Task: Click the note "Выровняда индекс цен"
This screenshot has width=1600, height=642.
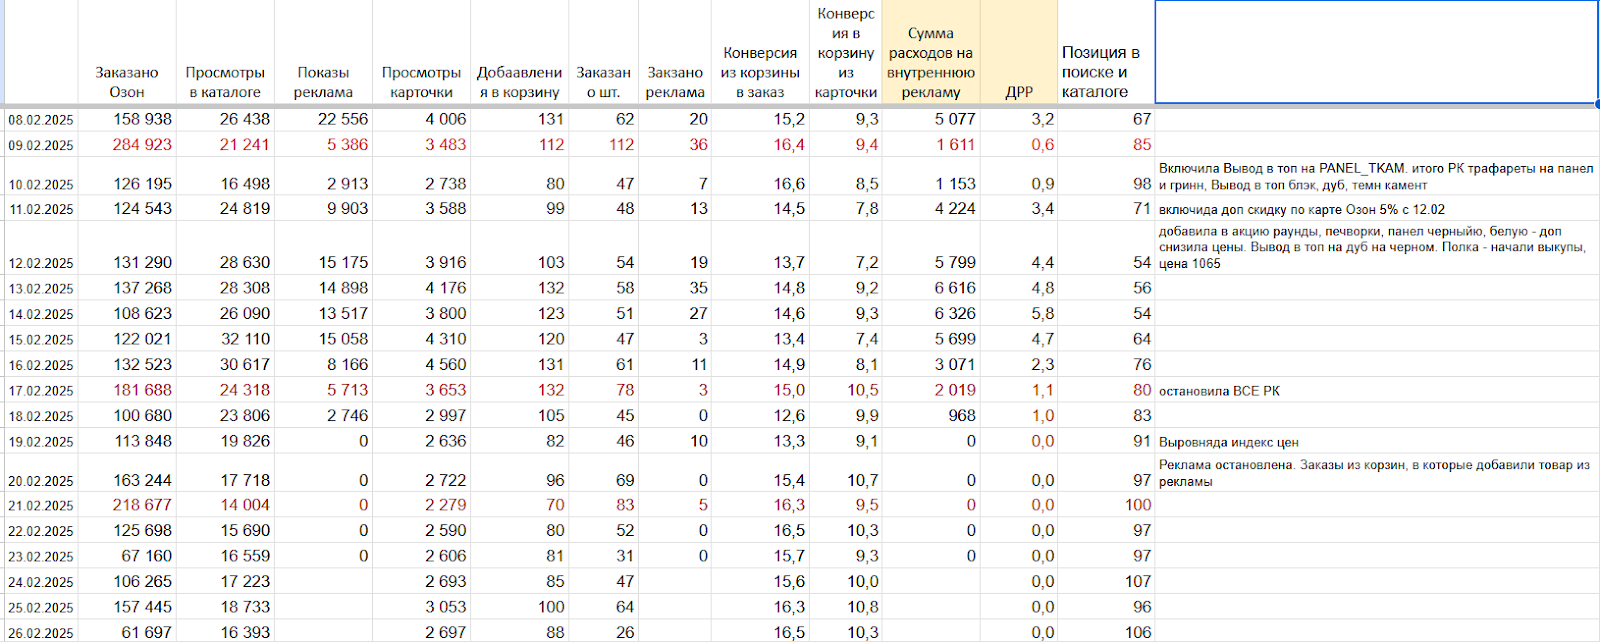Action: coord(1228,442)
